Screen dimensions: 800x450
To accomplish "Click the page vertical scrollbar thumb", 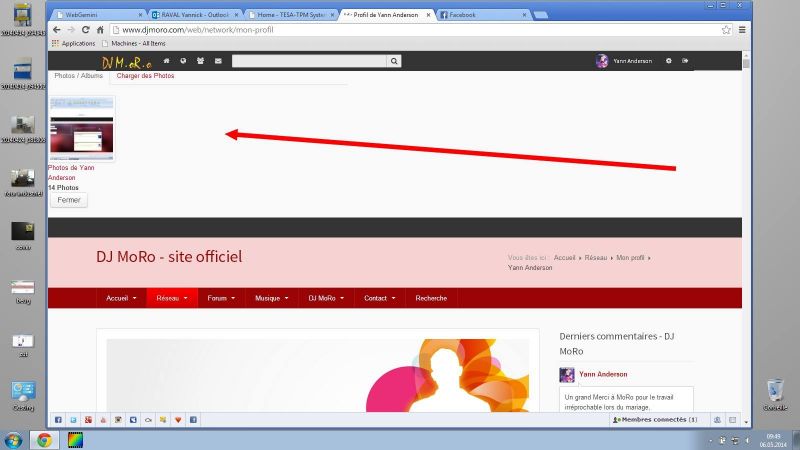I will 746,64.
